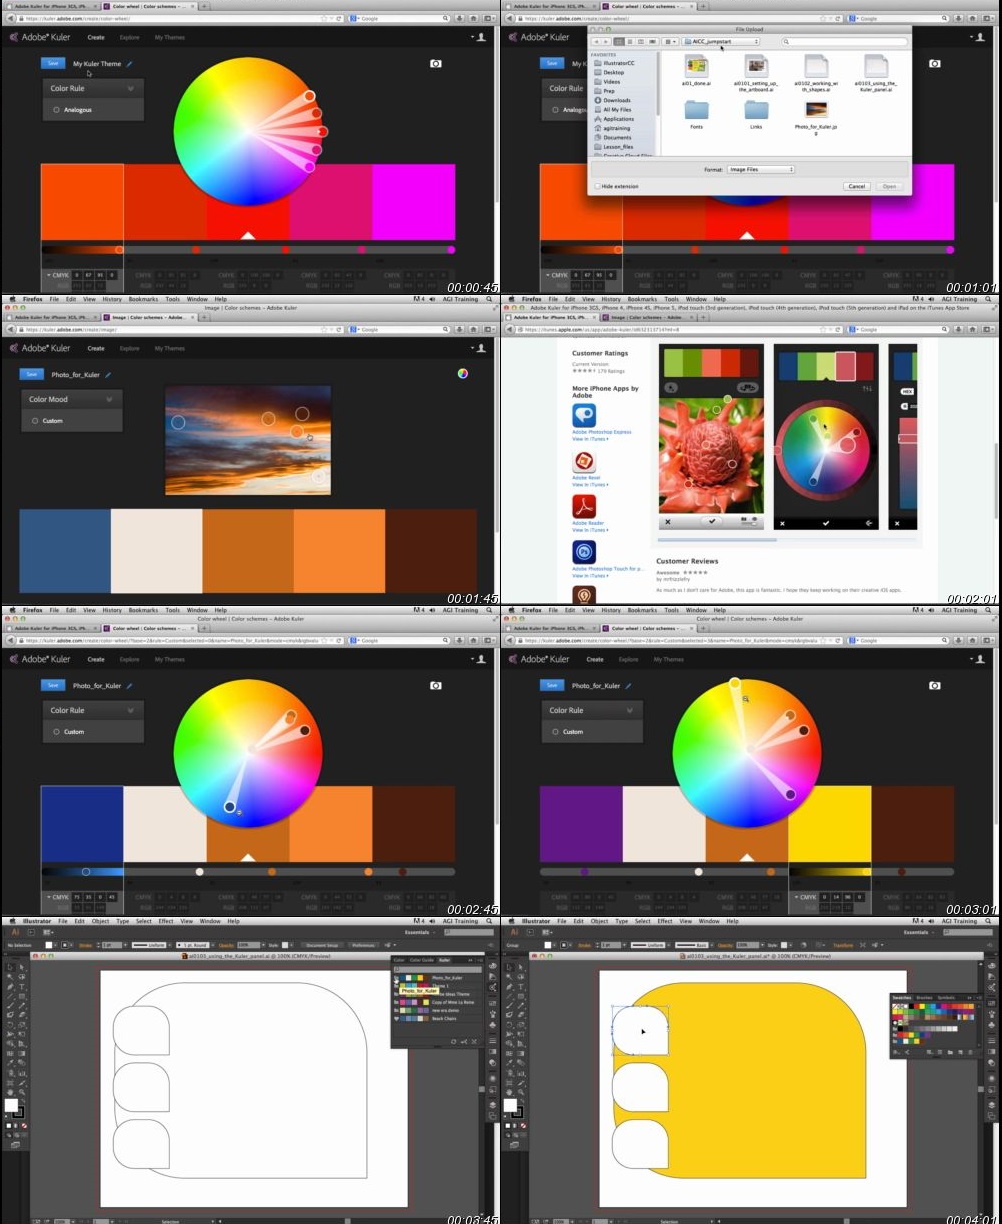1002x1224 pixels.
Task: Click the Adobe Reader app icon
Action: tap(584, 507)
